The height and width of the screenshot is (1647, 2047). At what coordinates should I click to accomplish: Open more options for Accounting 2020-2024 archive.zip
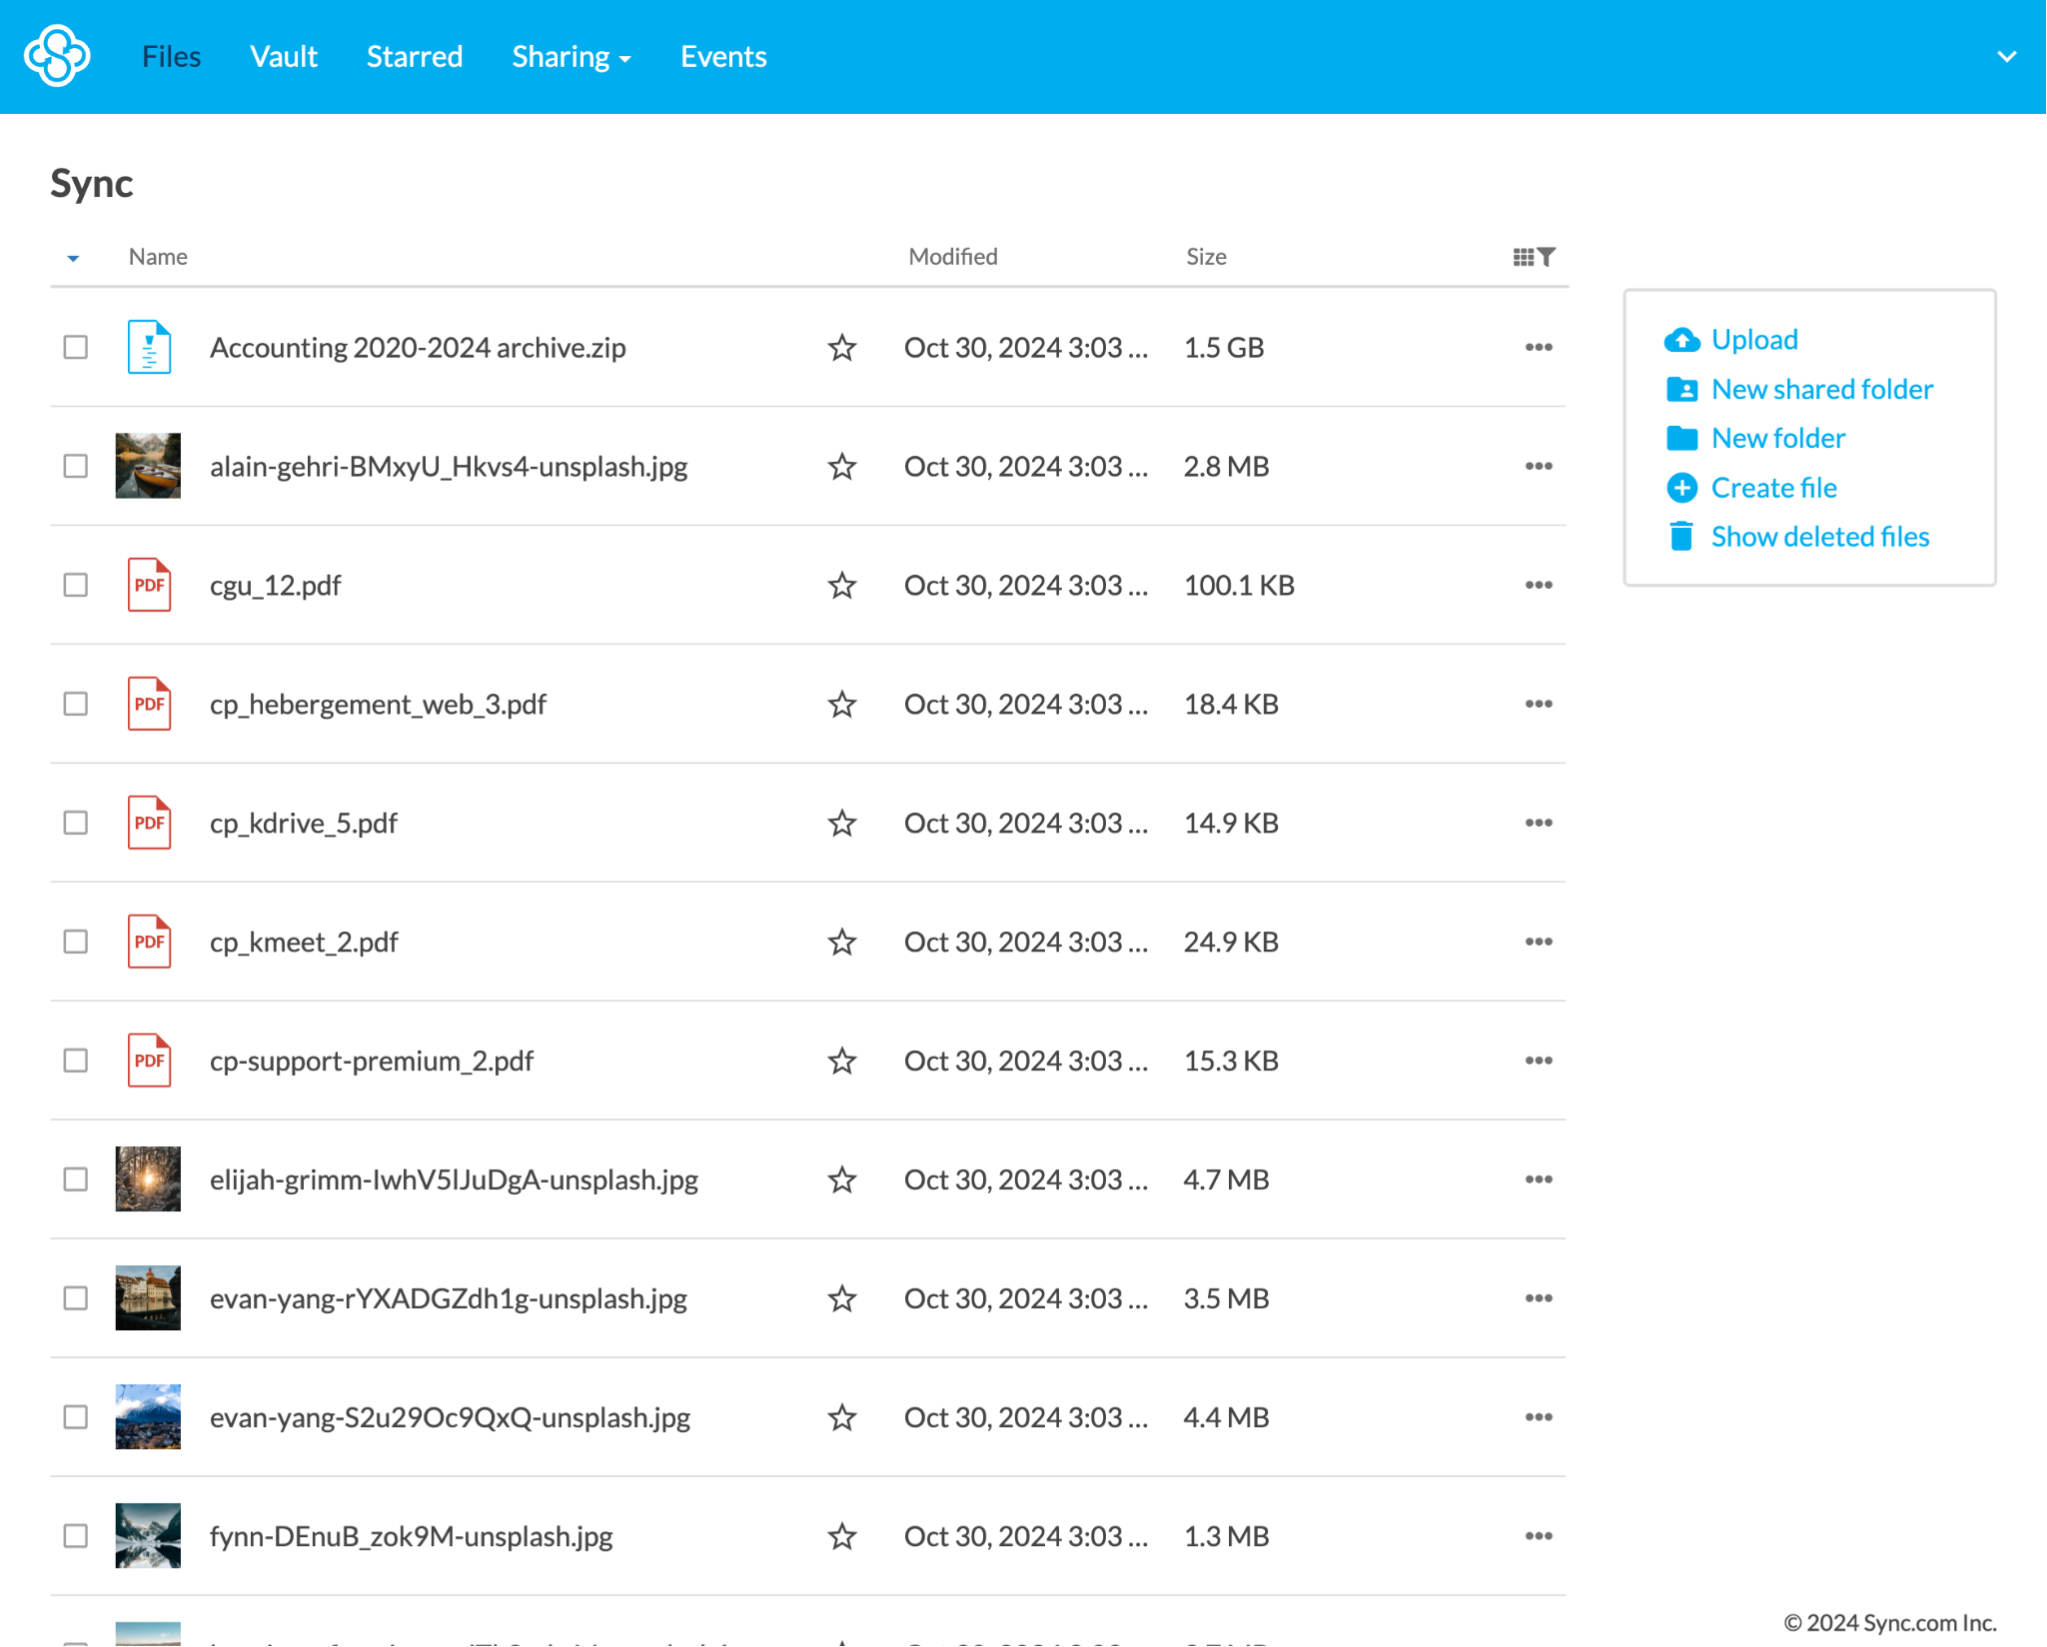pos(1539,347)
